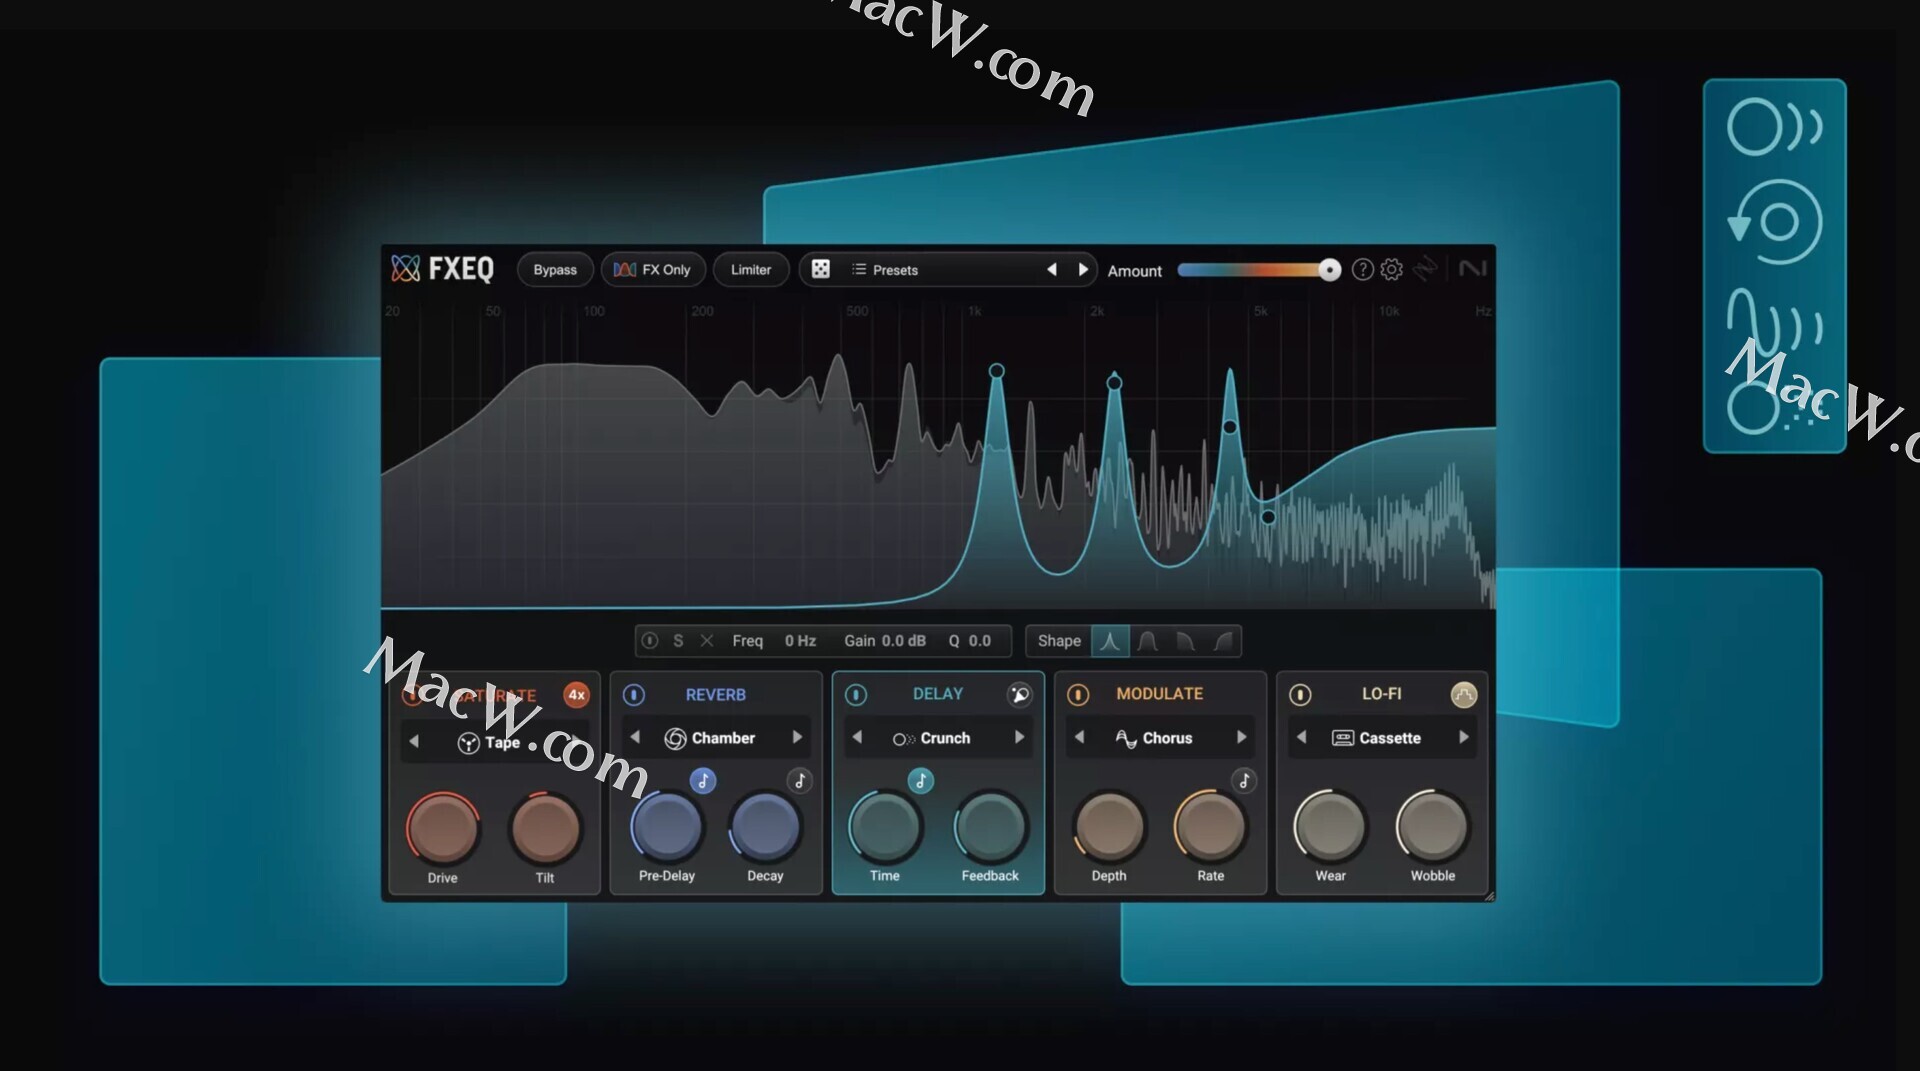Click the Freq value 0 Hz
1920x1071 pixels.
[x=800, y=641]
